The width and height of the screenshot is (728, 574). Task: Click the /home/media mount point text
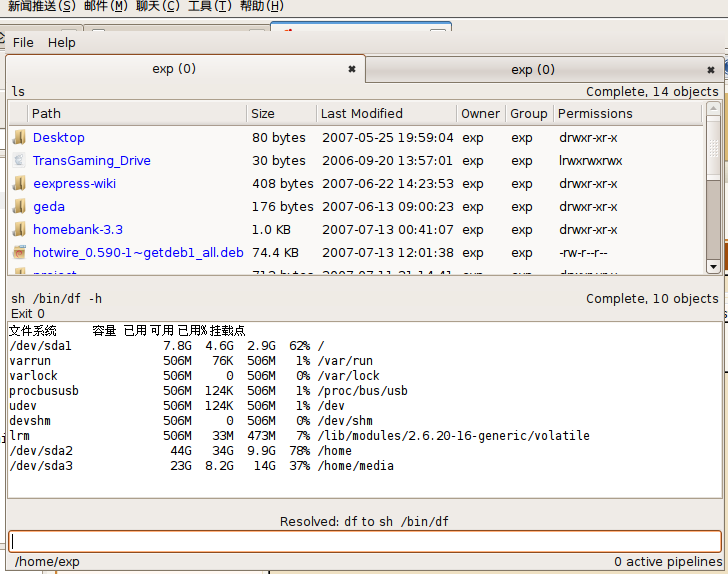[356, 466]
